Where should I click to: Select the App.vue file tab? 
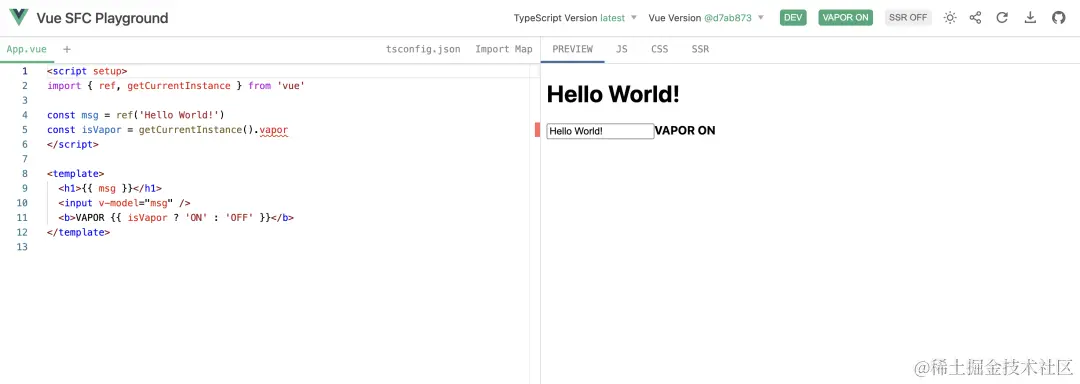coord(27,49)
